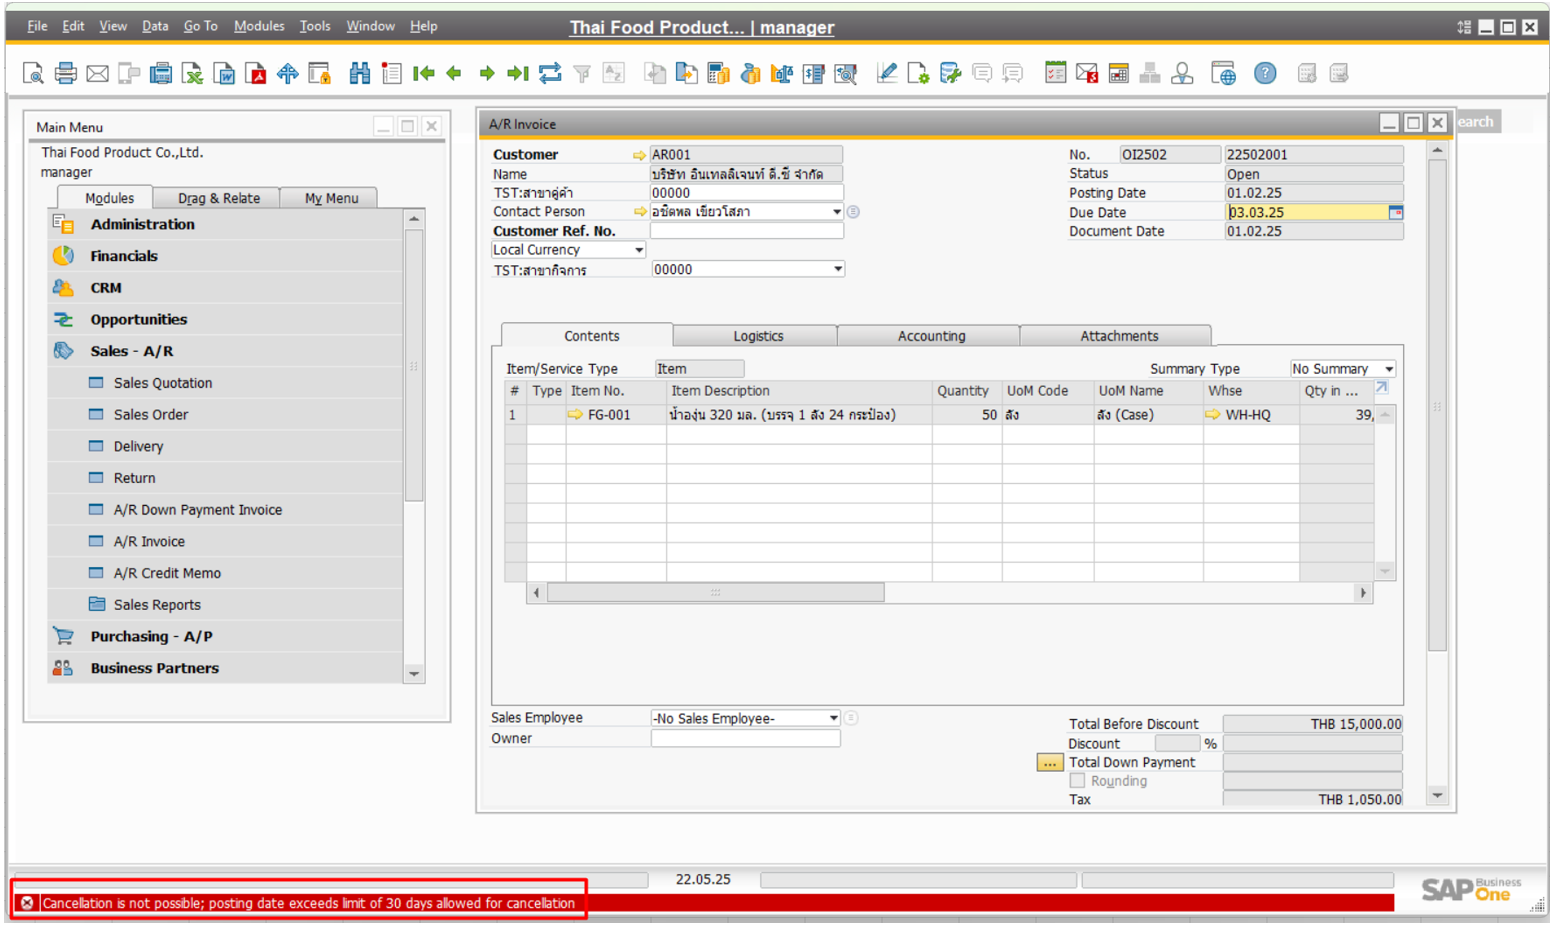The width and height of the screenshot is (1556, 925).
Task: Export to Microsoft Word icon
Action: point(224,73)
